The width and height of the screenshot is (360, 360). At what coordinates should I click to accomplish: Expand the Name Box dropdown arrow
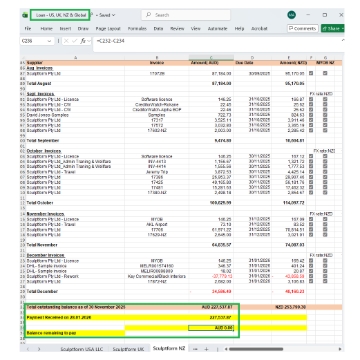tap(49, 41)
